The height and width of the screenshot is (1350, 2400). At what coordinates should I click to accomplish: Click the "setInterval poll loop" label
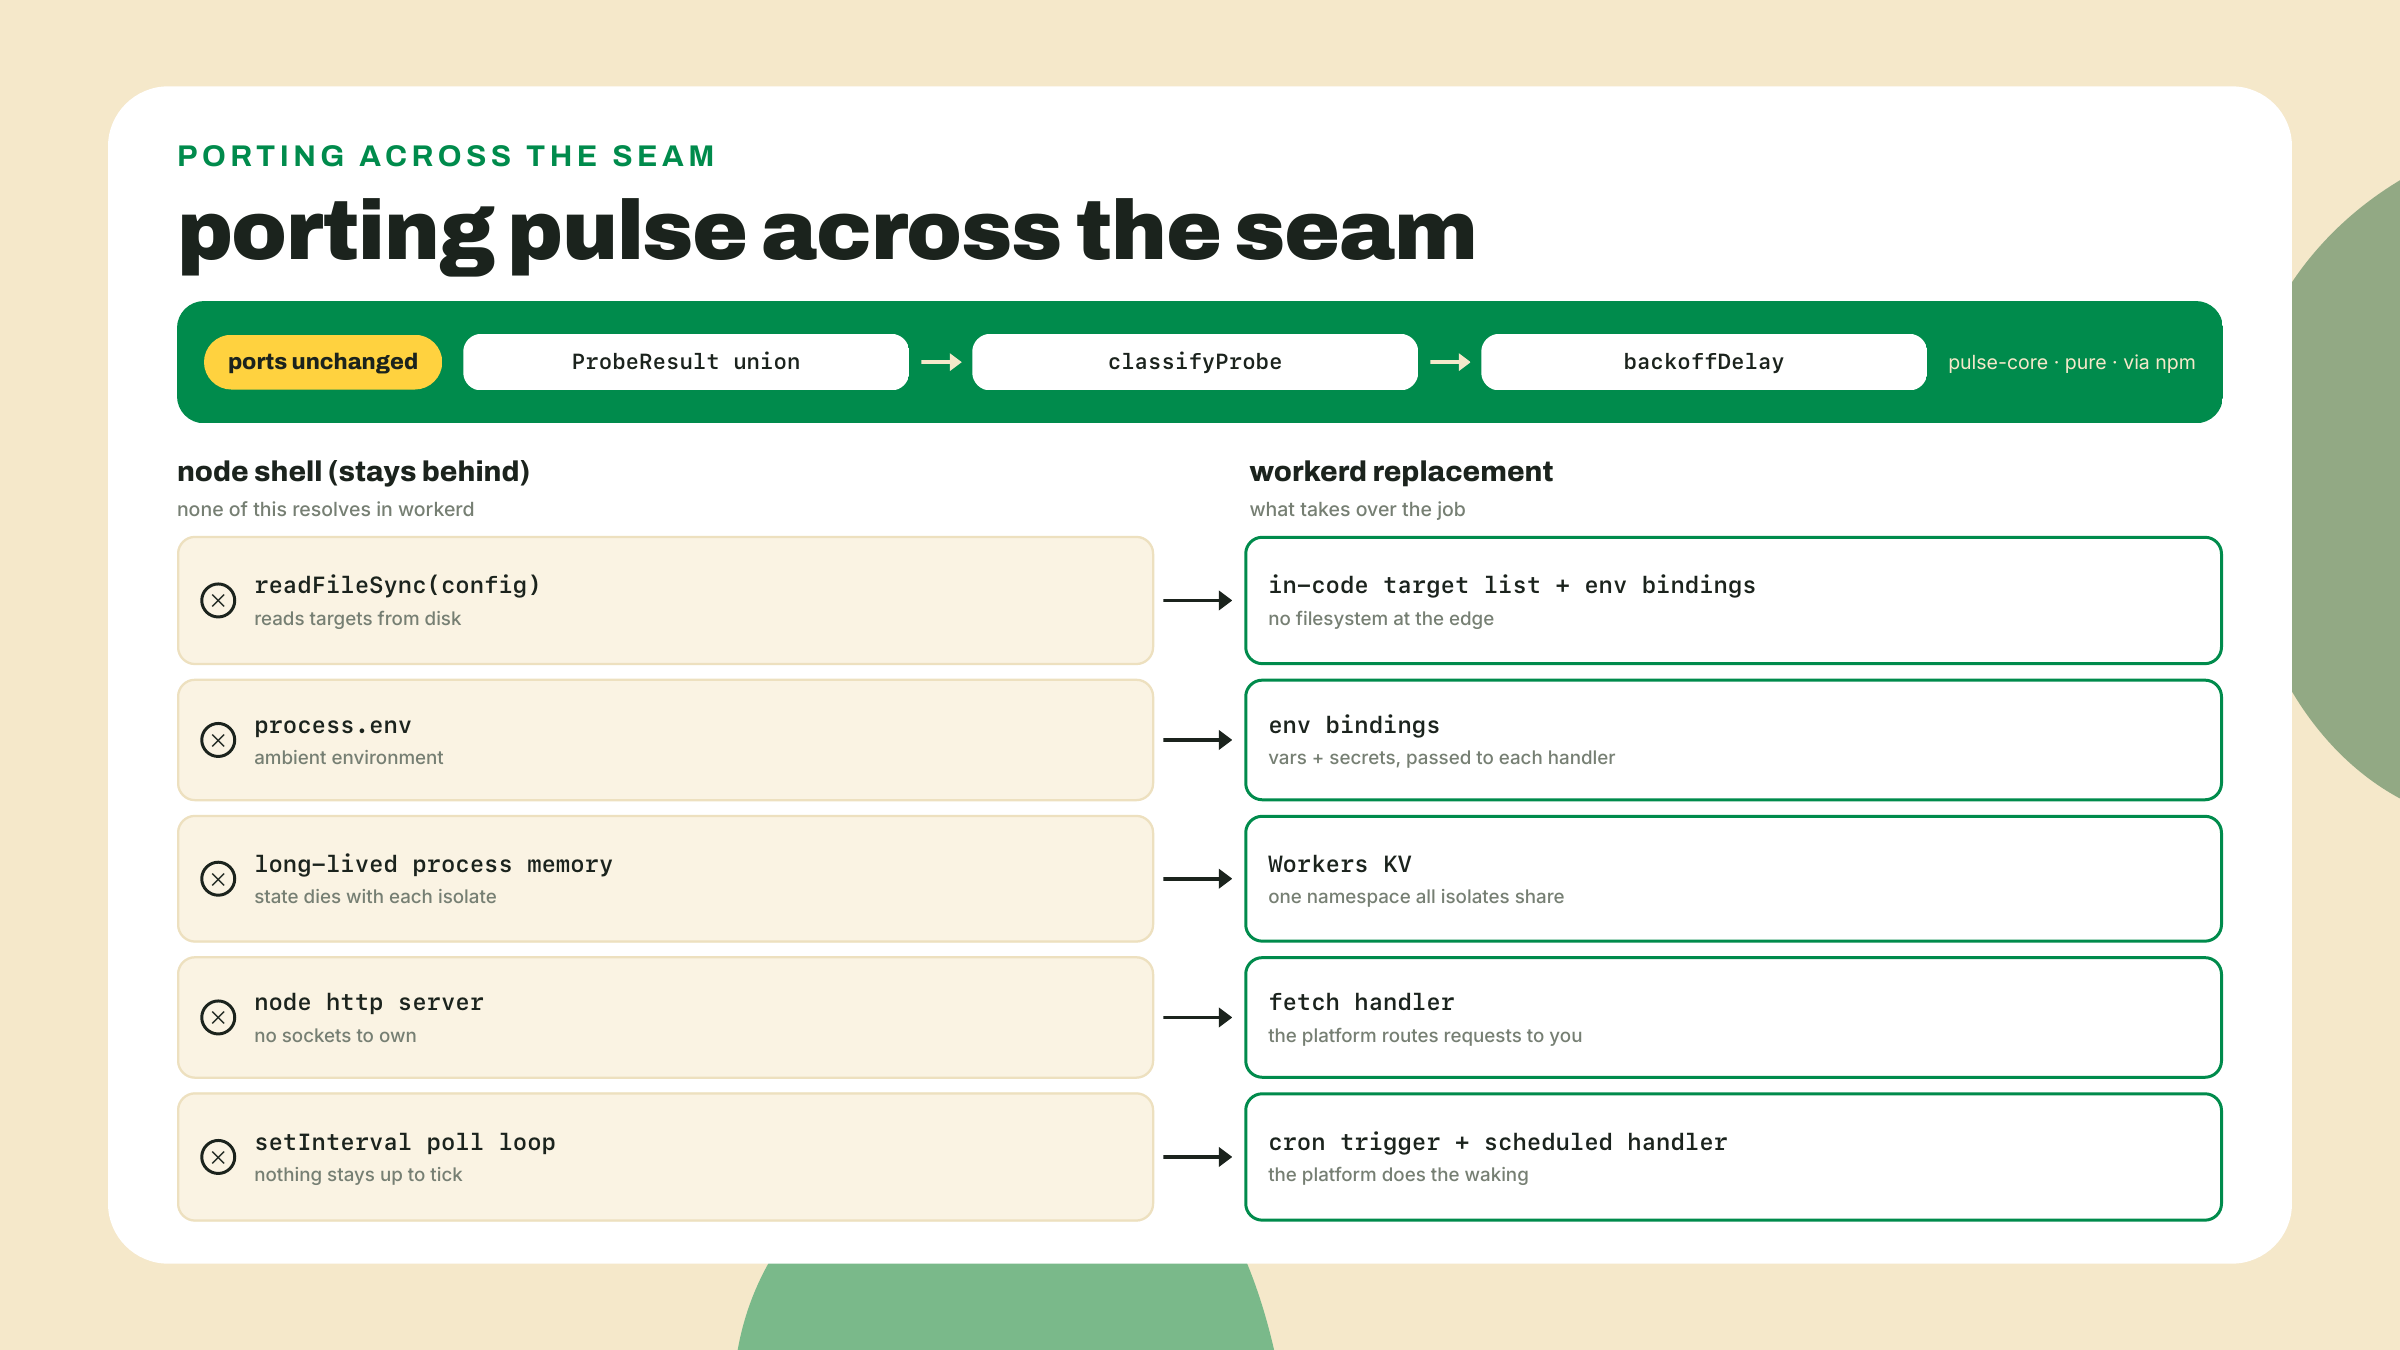pos(405,1142)
